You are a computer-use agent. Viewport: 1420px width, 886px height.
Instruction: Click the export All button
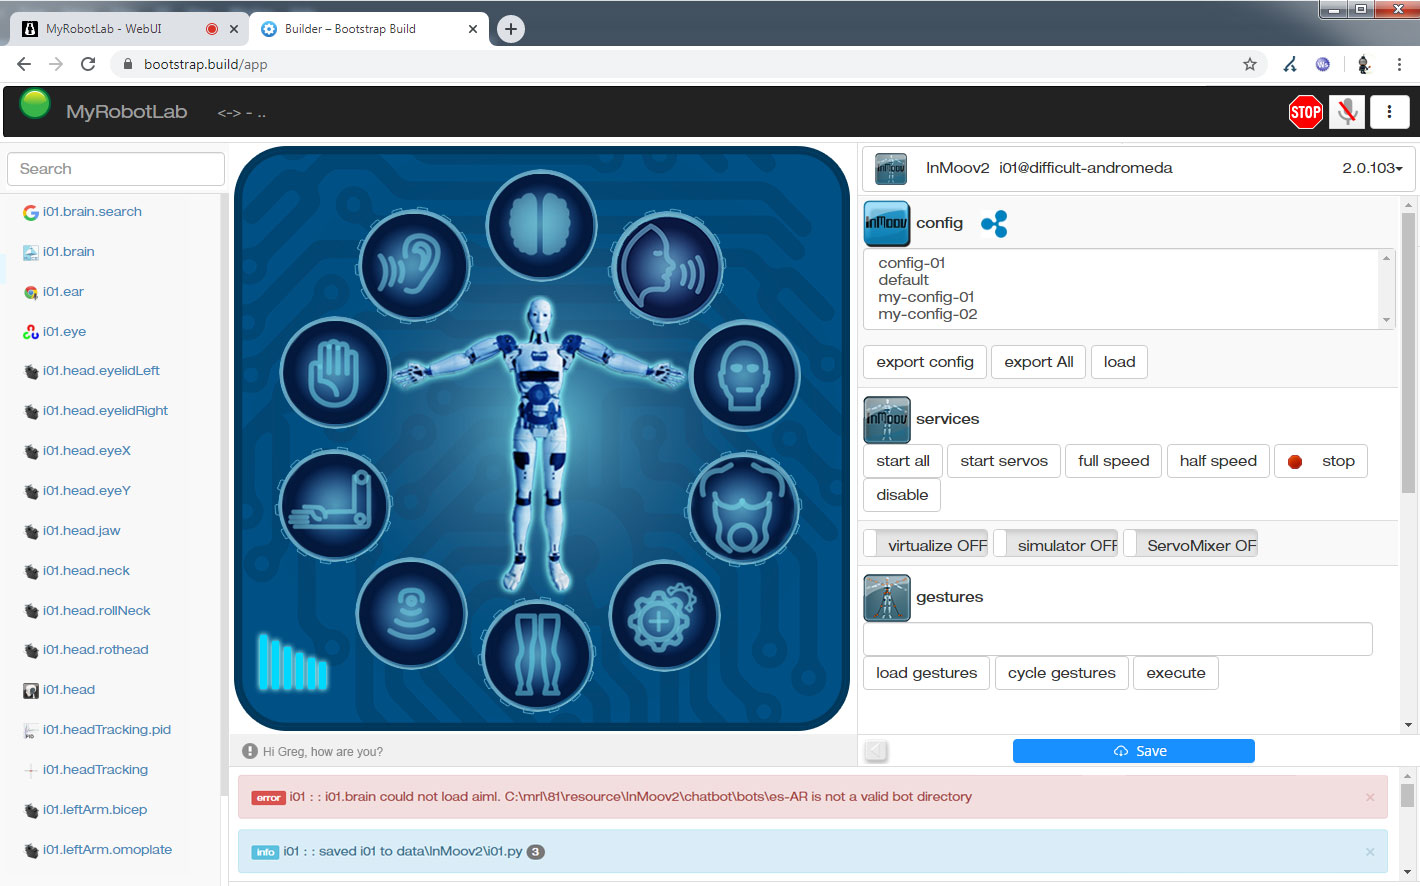coord(1039,362)
